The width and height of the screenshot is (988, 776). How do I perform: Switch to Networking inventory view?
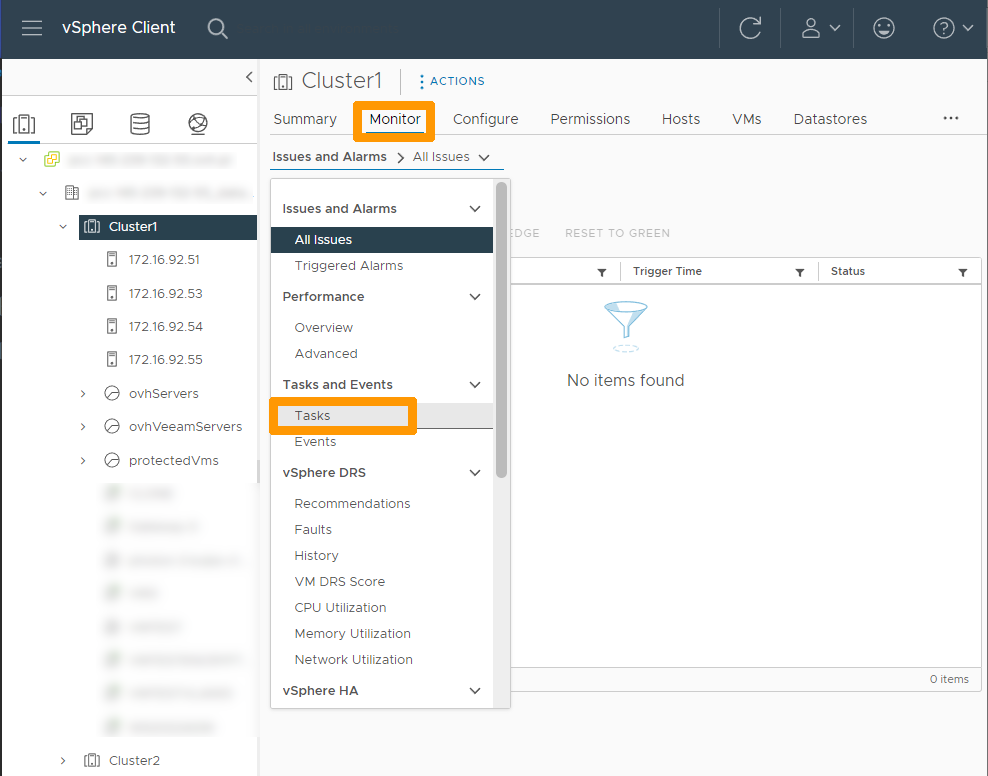pos(198,123)
